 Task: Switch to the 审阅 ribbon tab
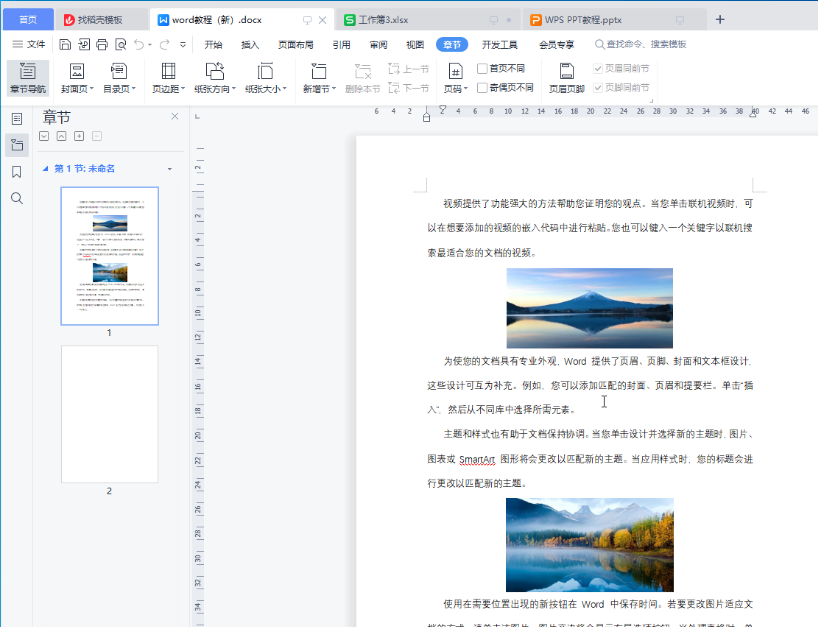(379, 45)
